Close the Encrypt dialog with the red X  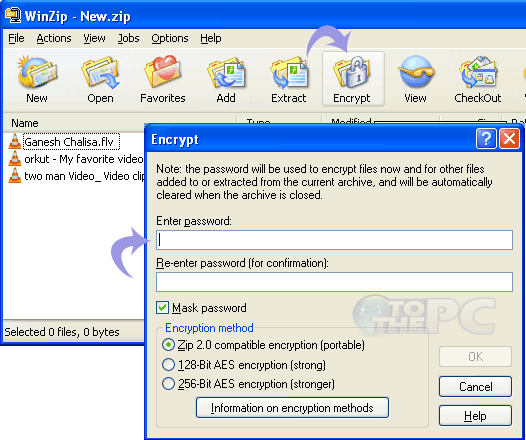509,138
